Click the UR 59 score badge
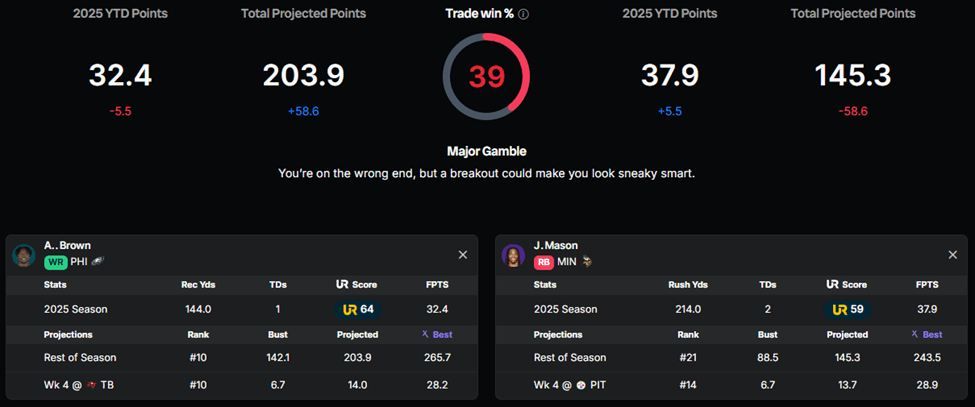Screen dimensions: 975x407 [x=848, y=309]
